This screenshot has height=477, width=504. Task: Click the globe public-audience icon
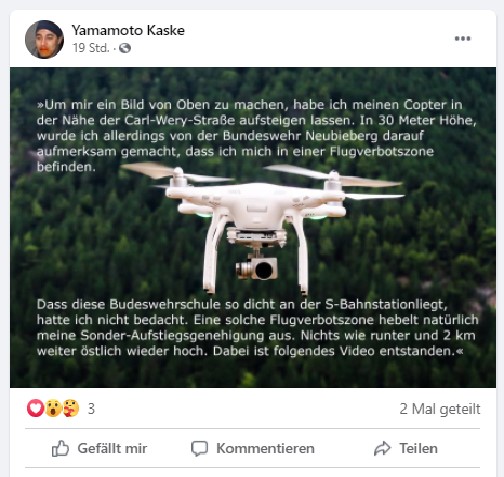pos(125,48)
